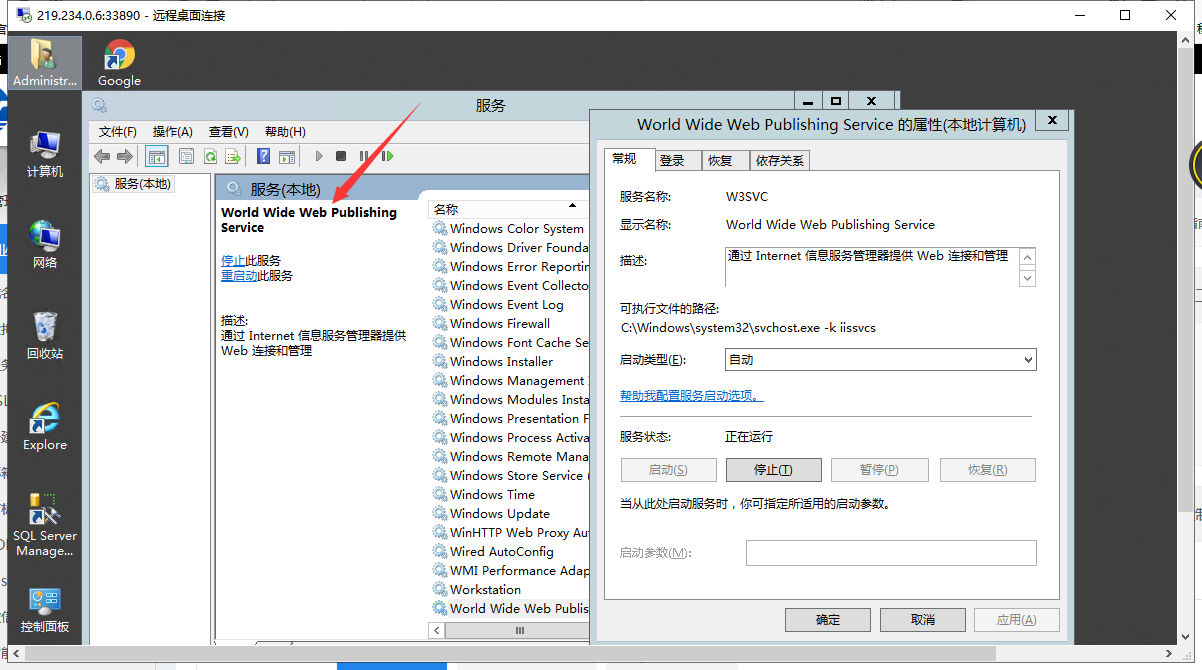Click the Start Service play icon
Screen dimensions: 1202x670
pos(319,156)
